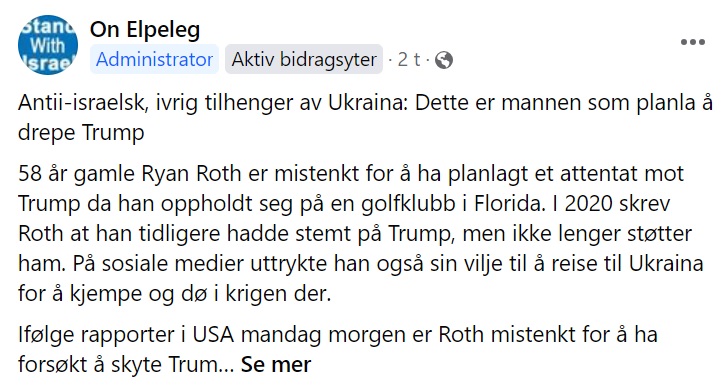Open On Elpeleg's profile name link
Screen dimensions: 725x392
[145, 30]
